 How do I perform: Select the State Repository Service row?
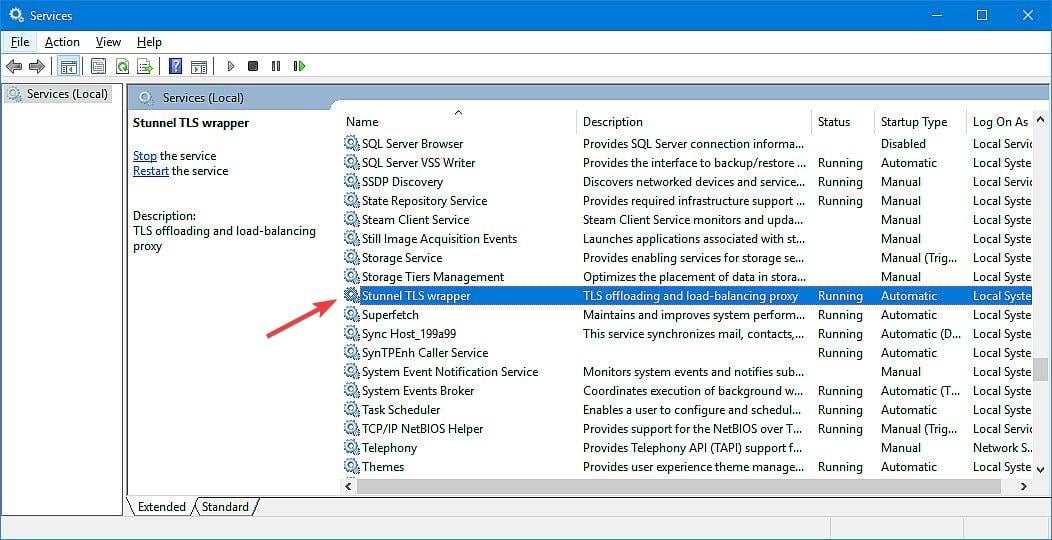pos(687,201)
